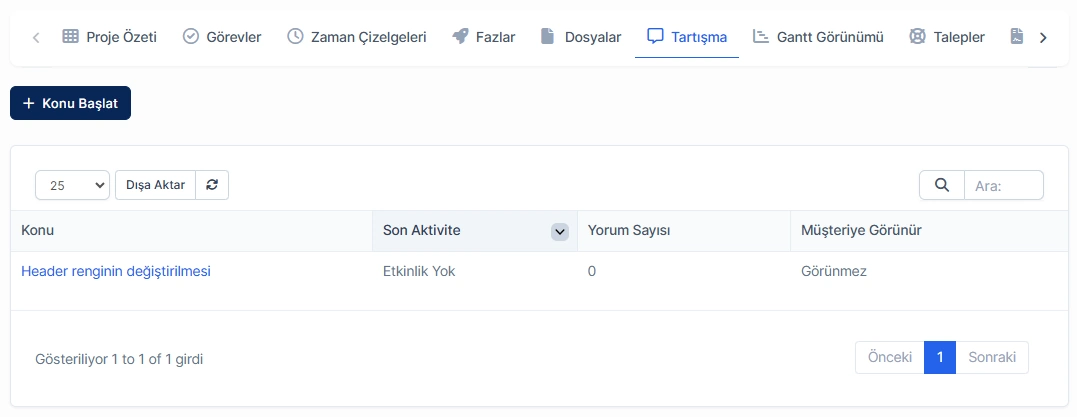
Task: Switch to Gantt Görünümü tab
Action: click(818, 37)
